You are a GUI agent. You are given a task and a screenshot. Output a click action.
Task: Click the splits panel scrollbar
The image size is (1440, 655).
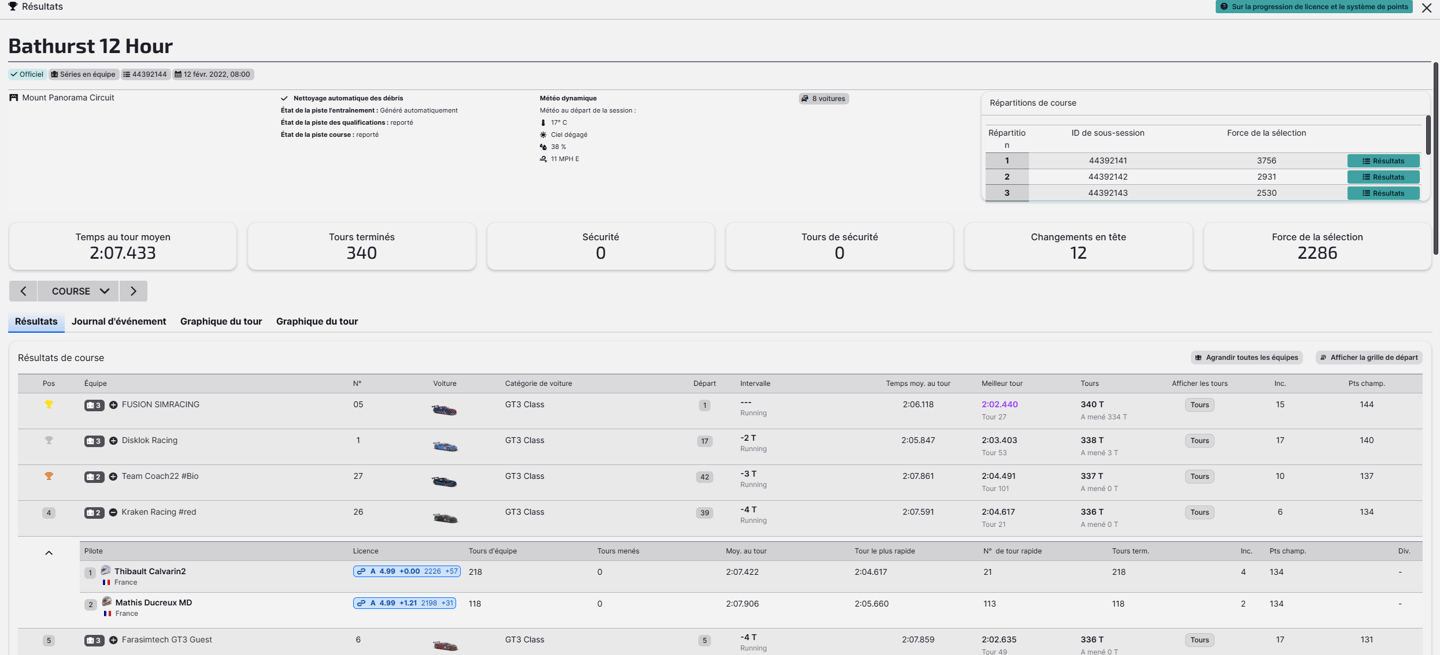click(x=1427, y=135)
